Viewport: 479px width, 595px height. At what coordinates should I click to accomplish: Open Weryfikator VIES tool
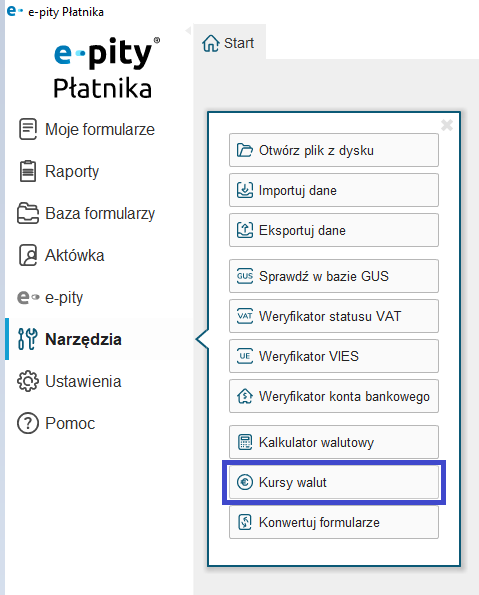pyautogui.click(x=334, y=356)
